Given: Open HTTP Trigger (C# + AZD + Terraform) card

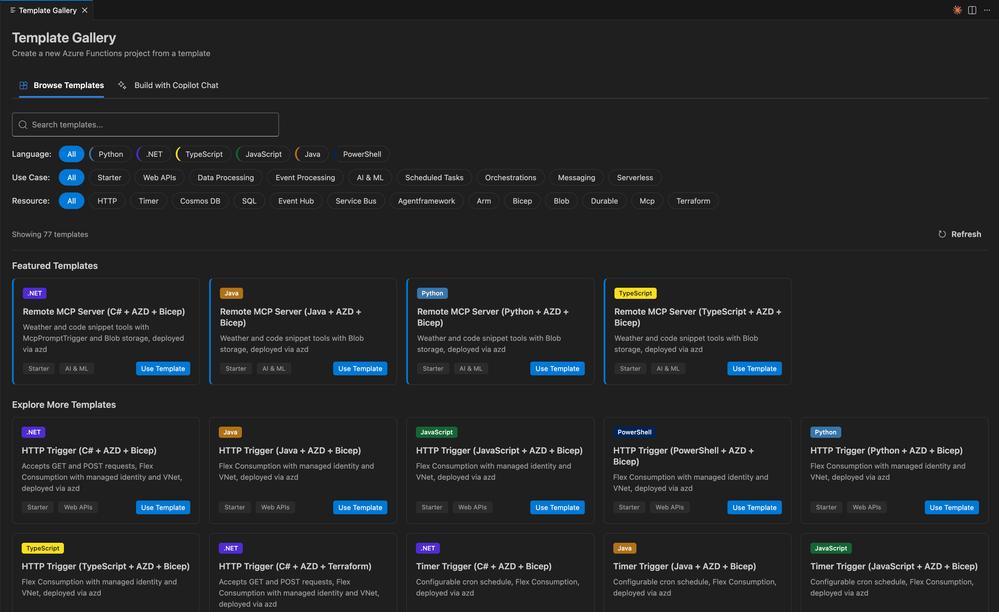Looking at the screenshot, I should (x=303, y=573).
